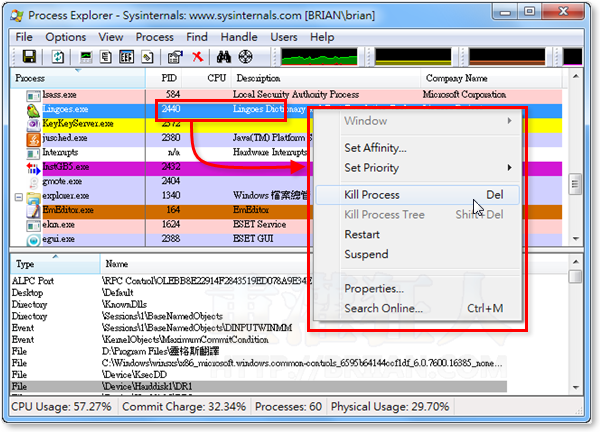600x432 pixels.
Task: Select the \Default desktop handle row
Action: (x=259, y=293)
